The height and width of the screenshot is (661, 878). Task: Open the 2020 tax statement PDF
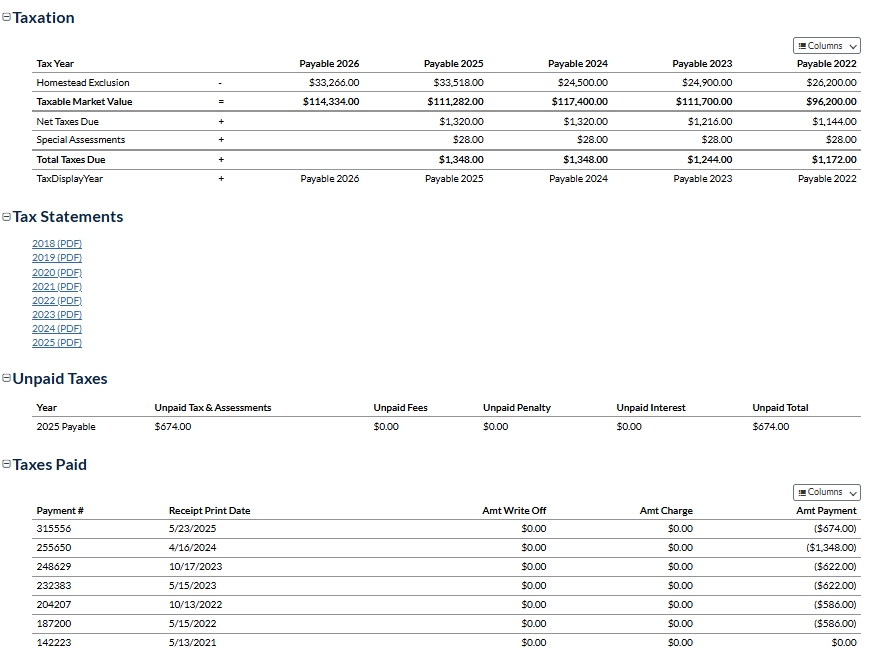click(x=57, y=272)
